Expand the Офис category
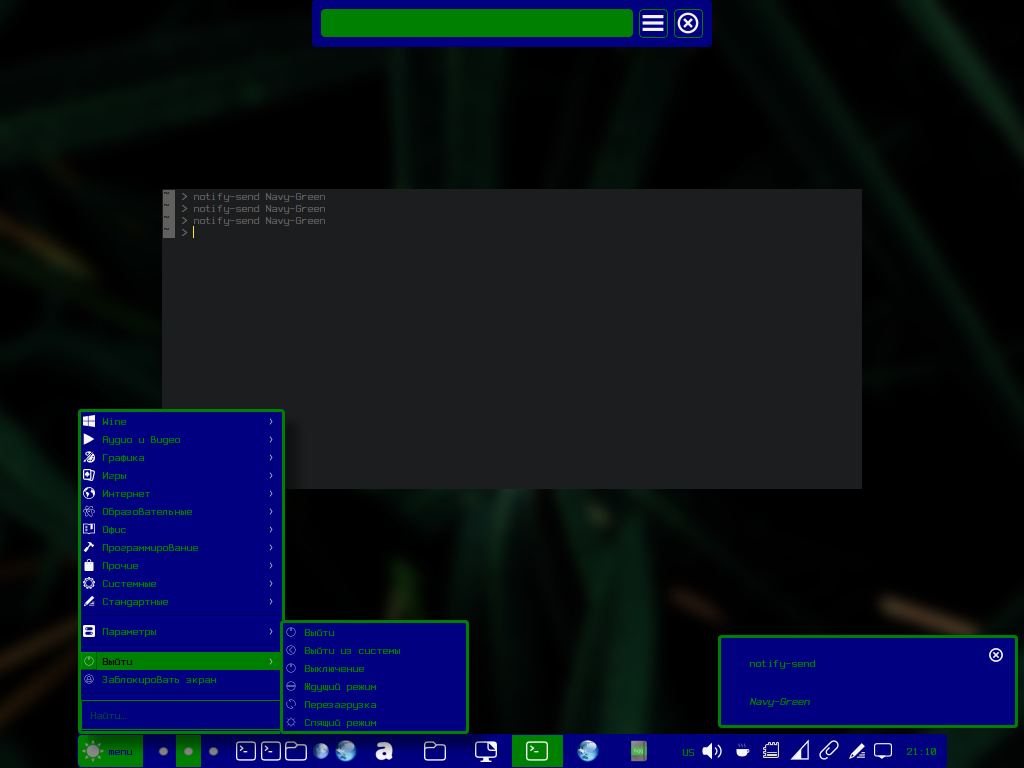1024x768 pixels. [x=180, y=530]
